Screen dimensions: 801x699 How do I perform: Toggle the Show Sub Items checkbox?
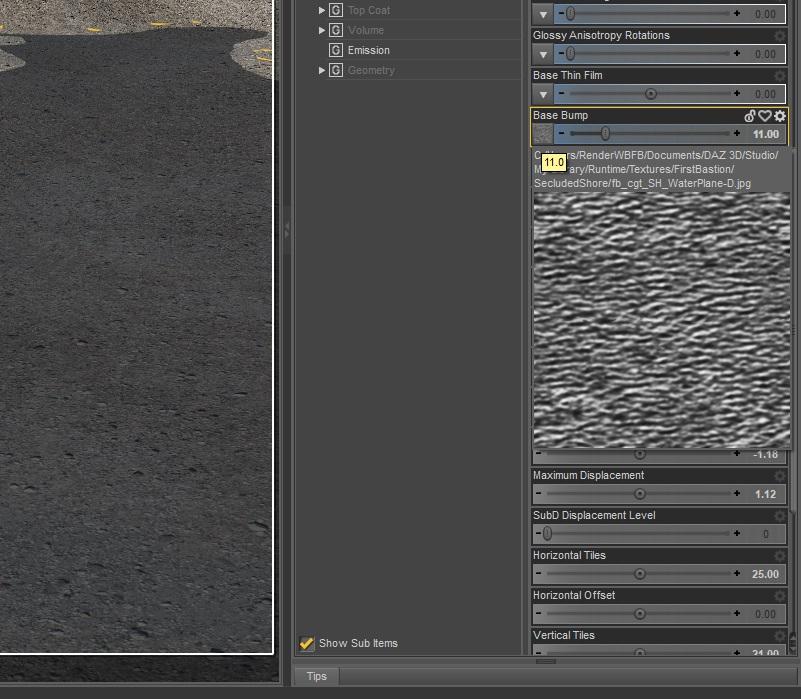(307, 643)
